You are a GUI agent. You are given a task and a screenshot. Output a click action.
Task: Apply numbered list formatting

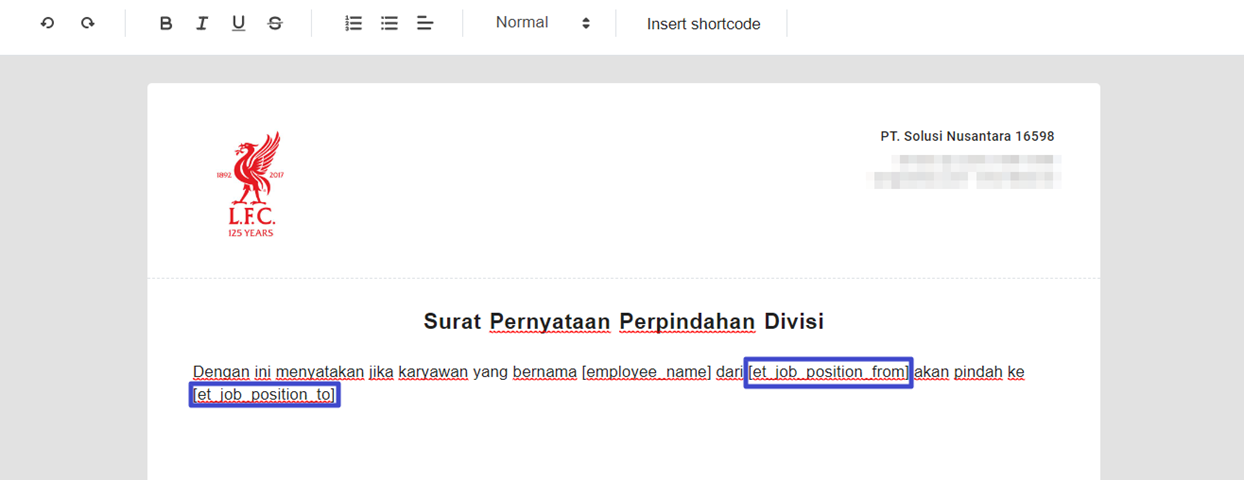pos(353,23)
